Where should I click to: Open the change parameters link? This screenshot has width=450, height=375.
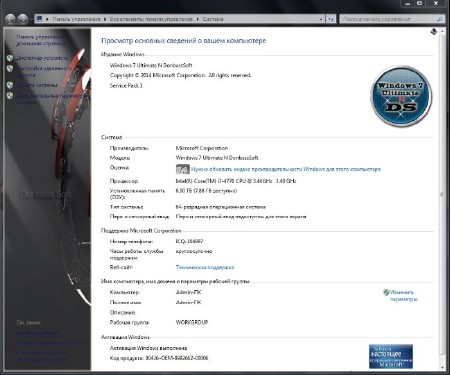tap(404, 296)
